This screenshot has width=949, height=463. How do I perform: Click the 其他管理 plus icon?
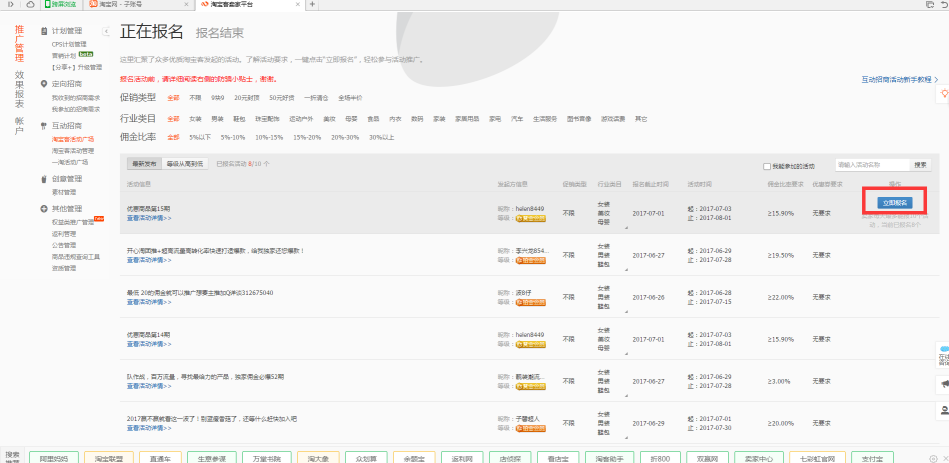pos(43,208)
